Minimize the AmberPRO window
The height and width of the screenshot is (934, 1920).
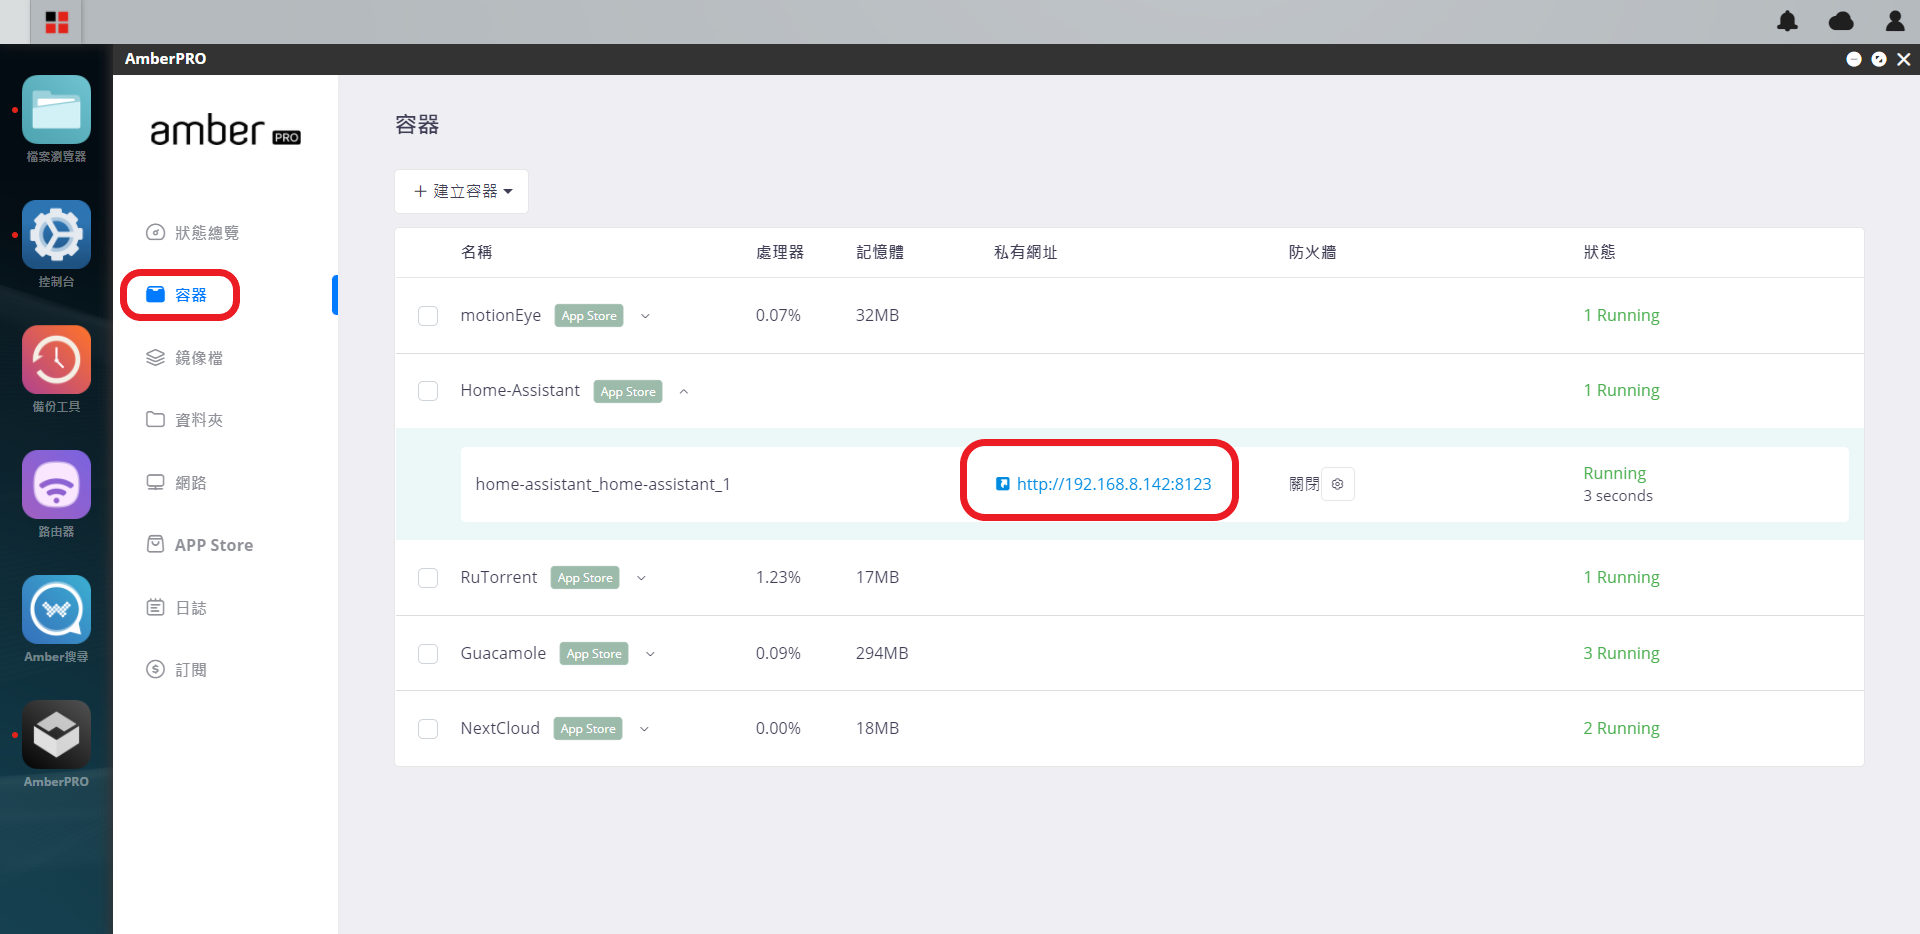[1853, 59]
